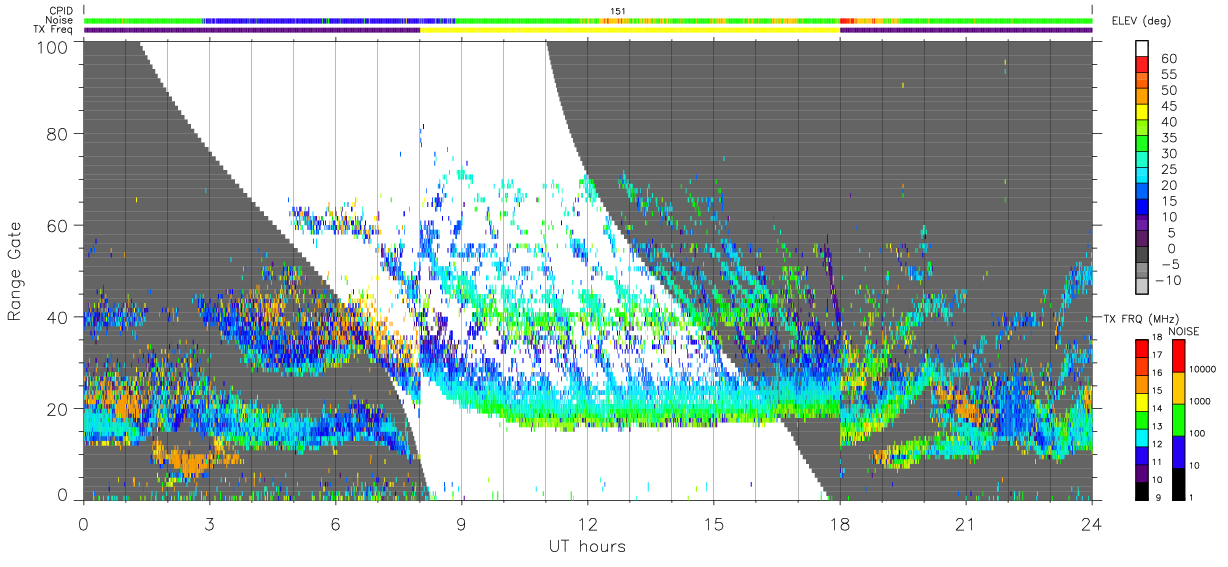Click the yellow section of the TX Freq strip

pos(630,30)
